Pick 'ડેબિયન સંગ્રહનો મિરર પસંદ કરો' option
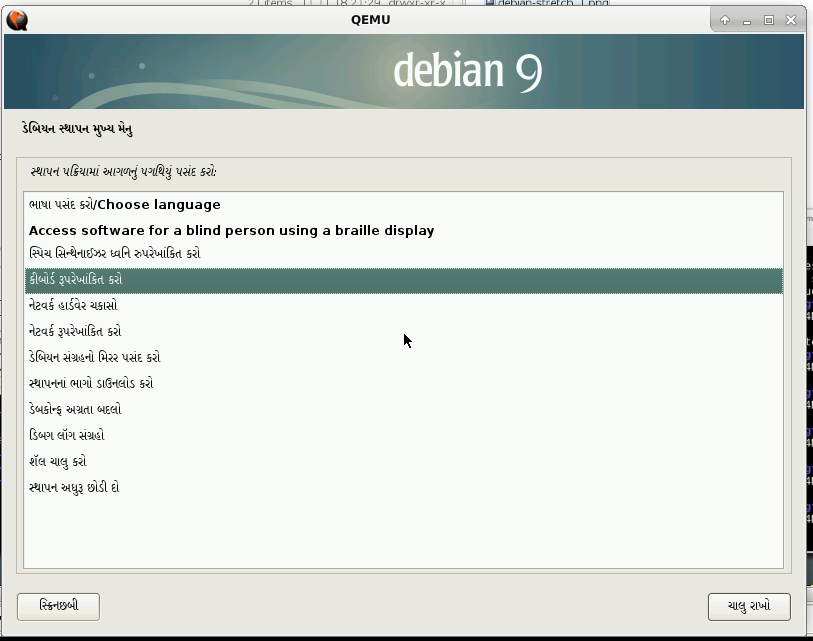Viewport: 813px width, 641px height. (x=403, y=357)
